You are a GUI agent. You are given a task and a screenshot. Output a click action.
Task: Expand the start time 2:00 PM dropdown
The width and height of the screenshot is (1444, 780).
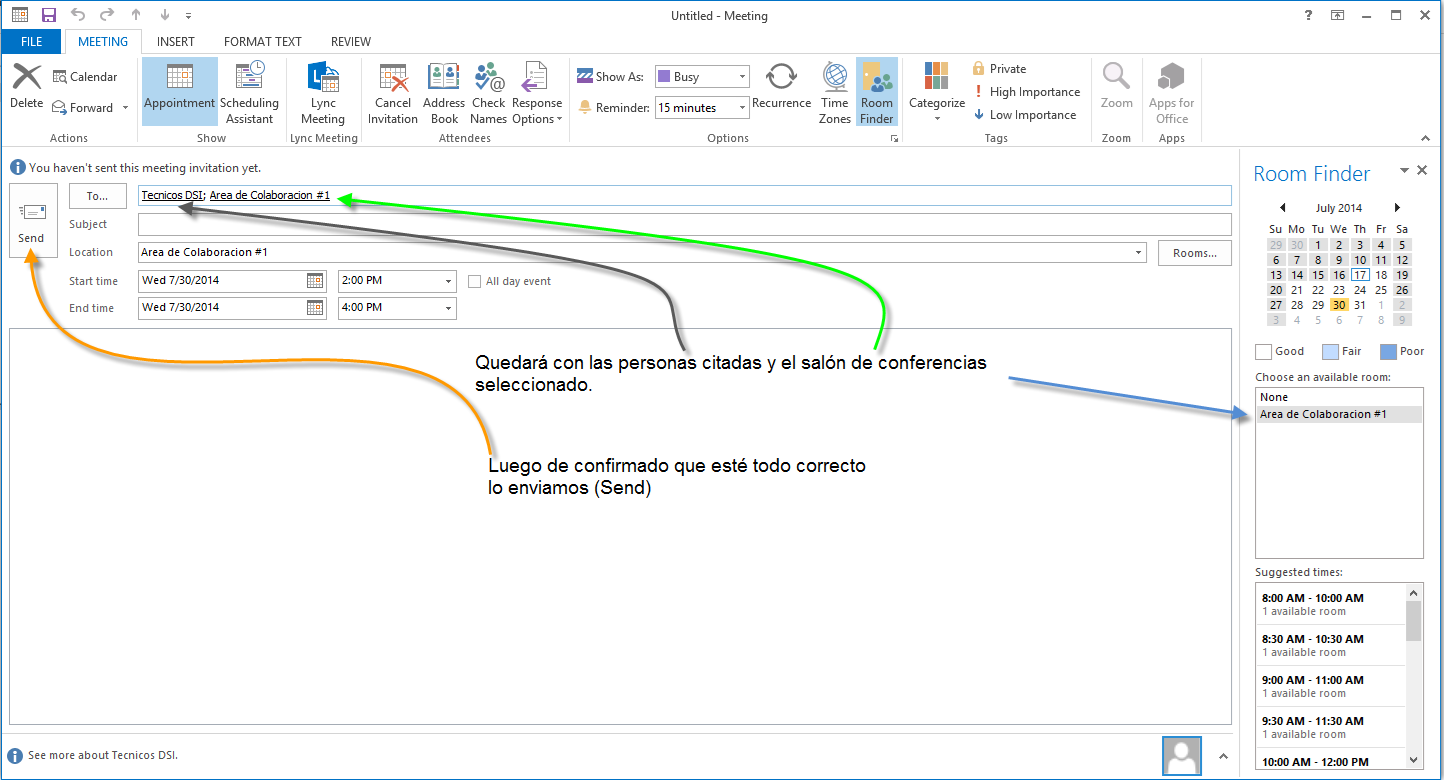(447, 282)
